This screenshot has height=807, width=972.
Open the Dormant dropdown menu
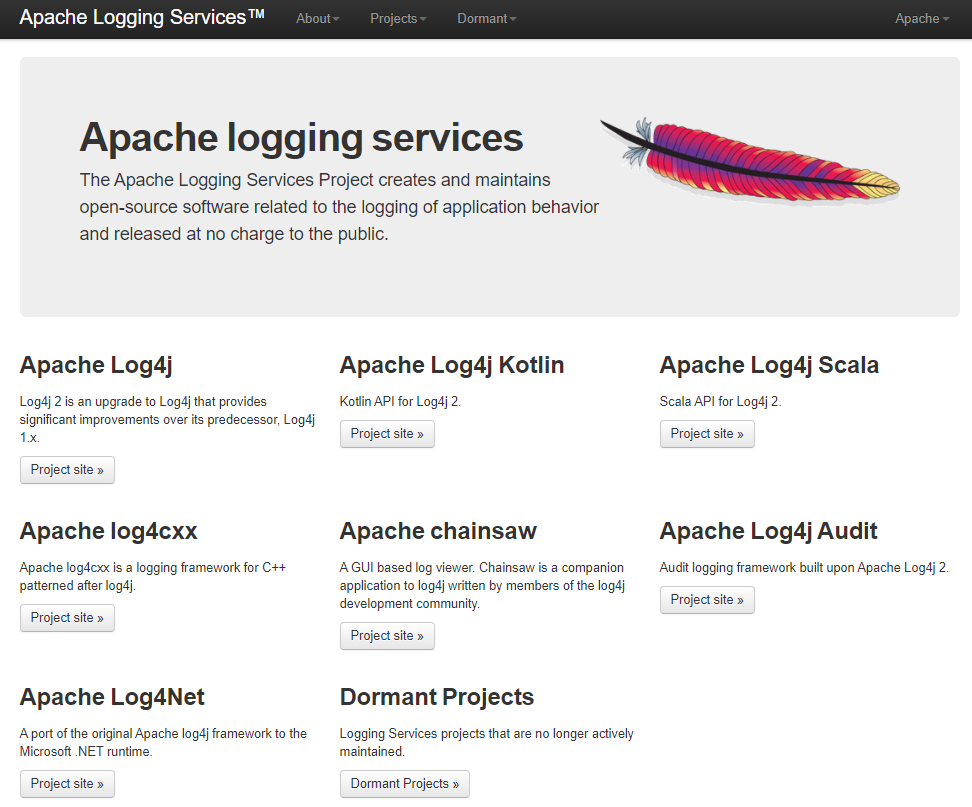pyautogui.click(x=487, y=19)
